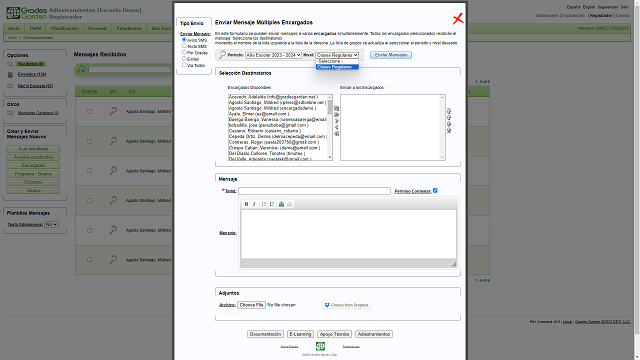Click the magnifier icon beside Periodo
This screenshot has height=360, width=640.
coord(222,55)
